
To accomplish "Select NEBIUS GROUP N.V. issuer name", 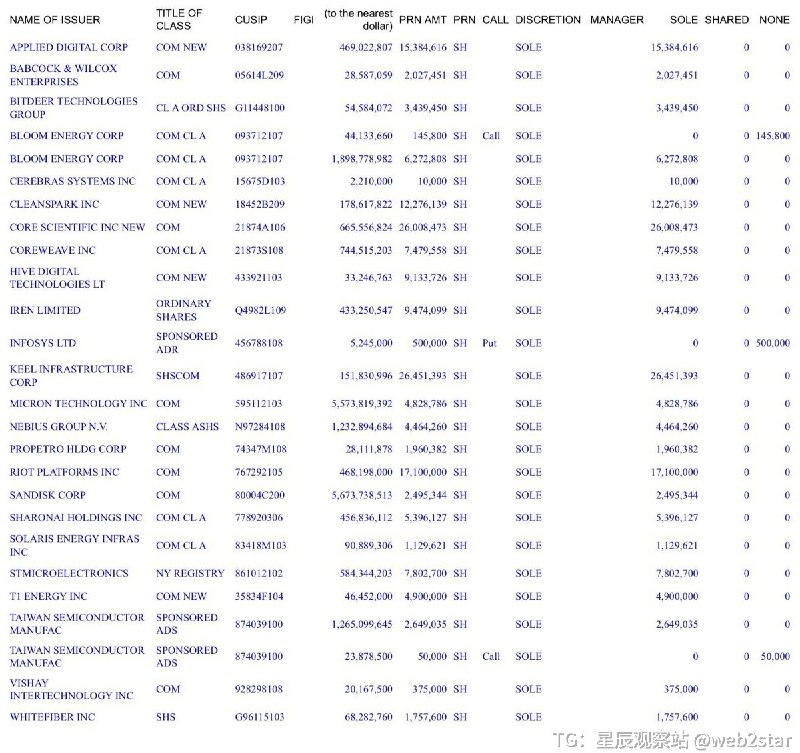I will click(x=59, y=426).
